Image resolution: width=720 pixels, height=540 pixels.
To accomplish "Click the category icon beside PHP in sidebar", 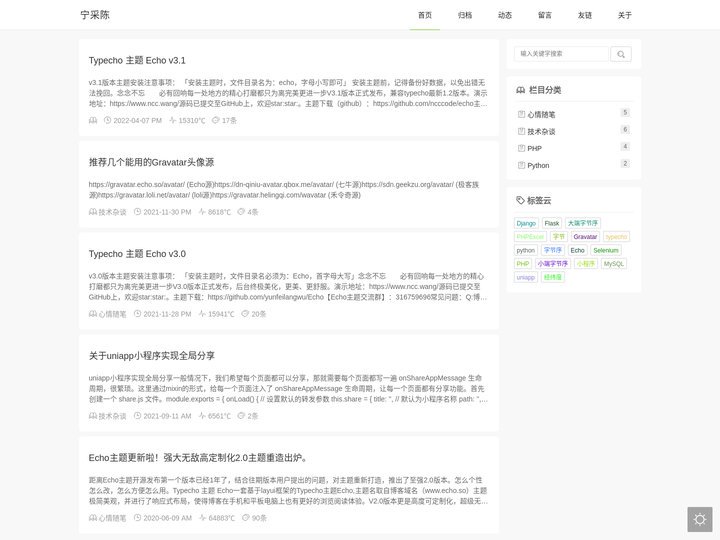I will tap(521, 148).
